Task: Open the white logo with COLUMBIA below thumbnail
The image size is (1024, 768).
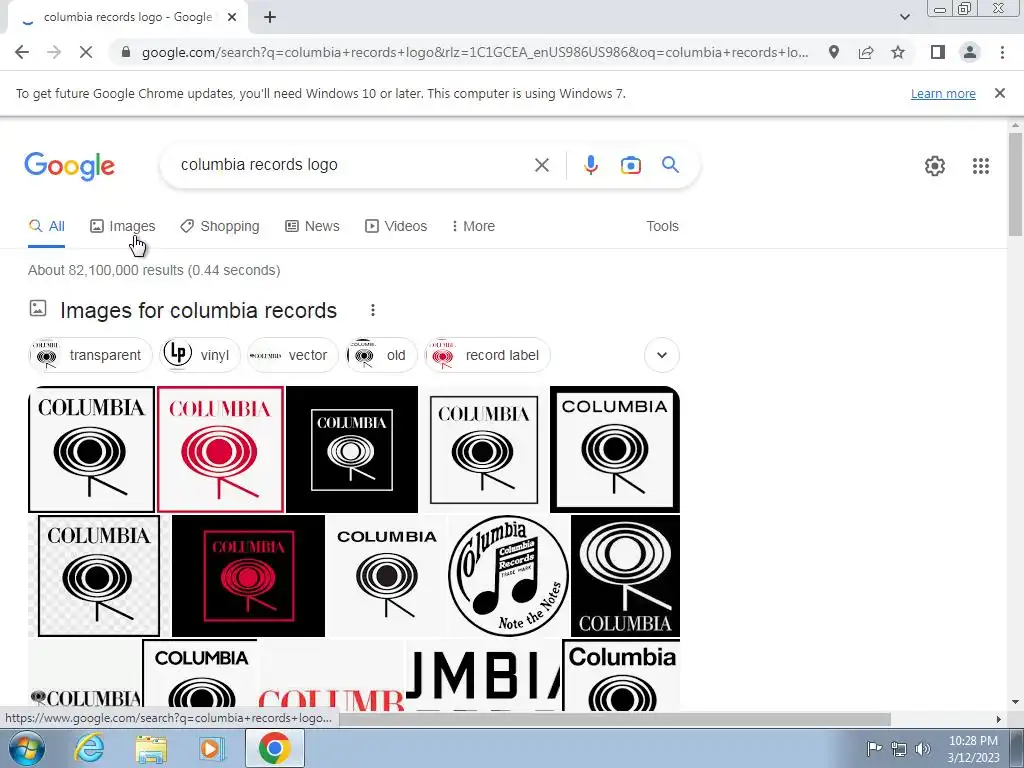Action: [625, 576]
